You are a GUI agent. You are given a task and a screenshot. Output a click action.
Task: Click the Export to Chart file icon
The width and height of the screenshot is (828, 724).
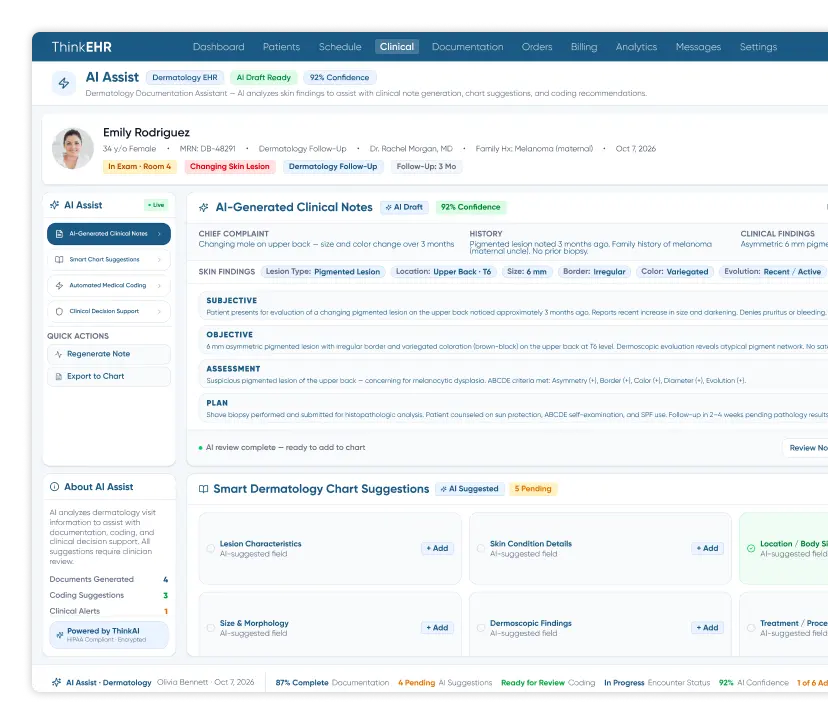[x=59, y=377]
